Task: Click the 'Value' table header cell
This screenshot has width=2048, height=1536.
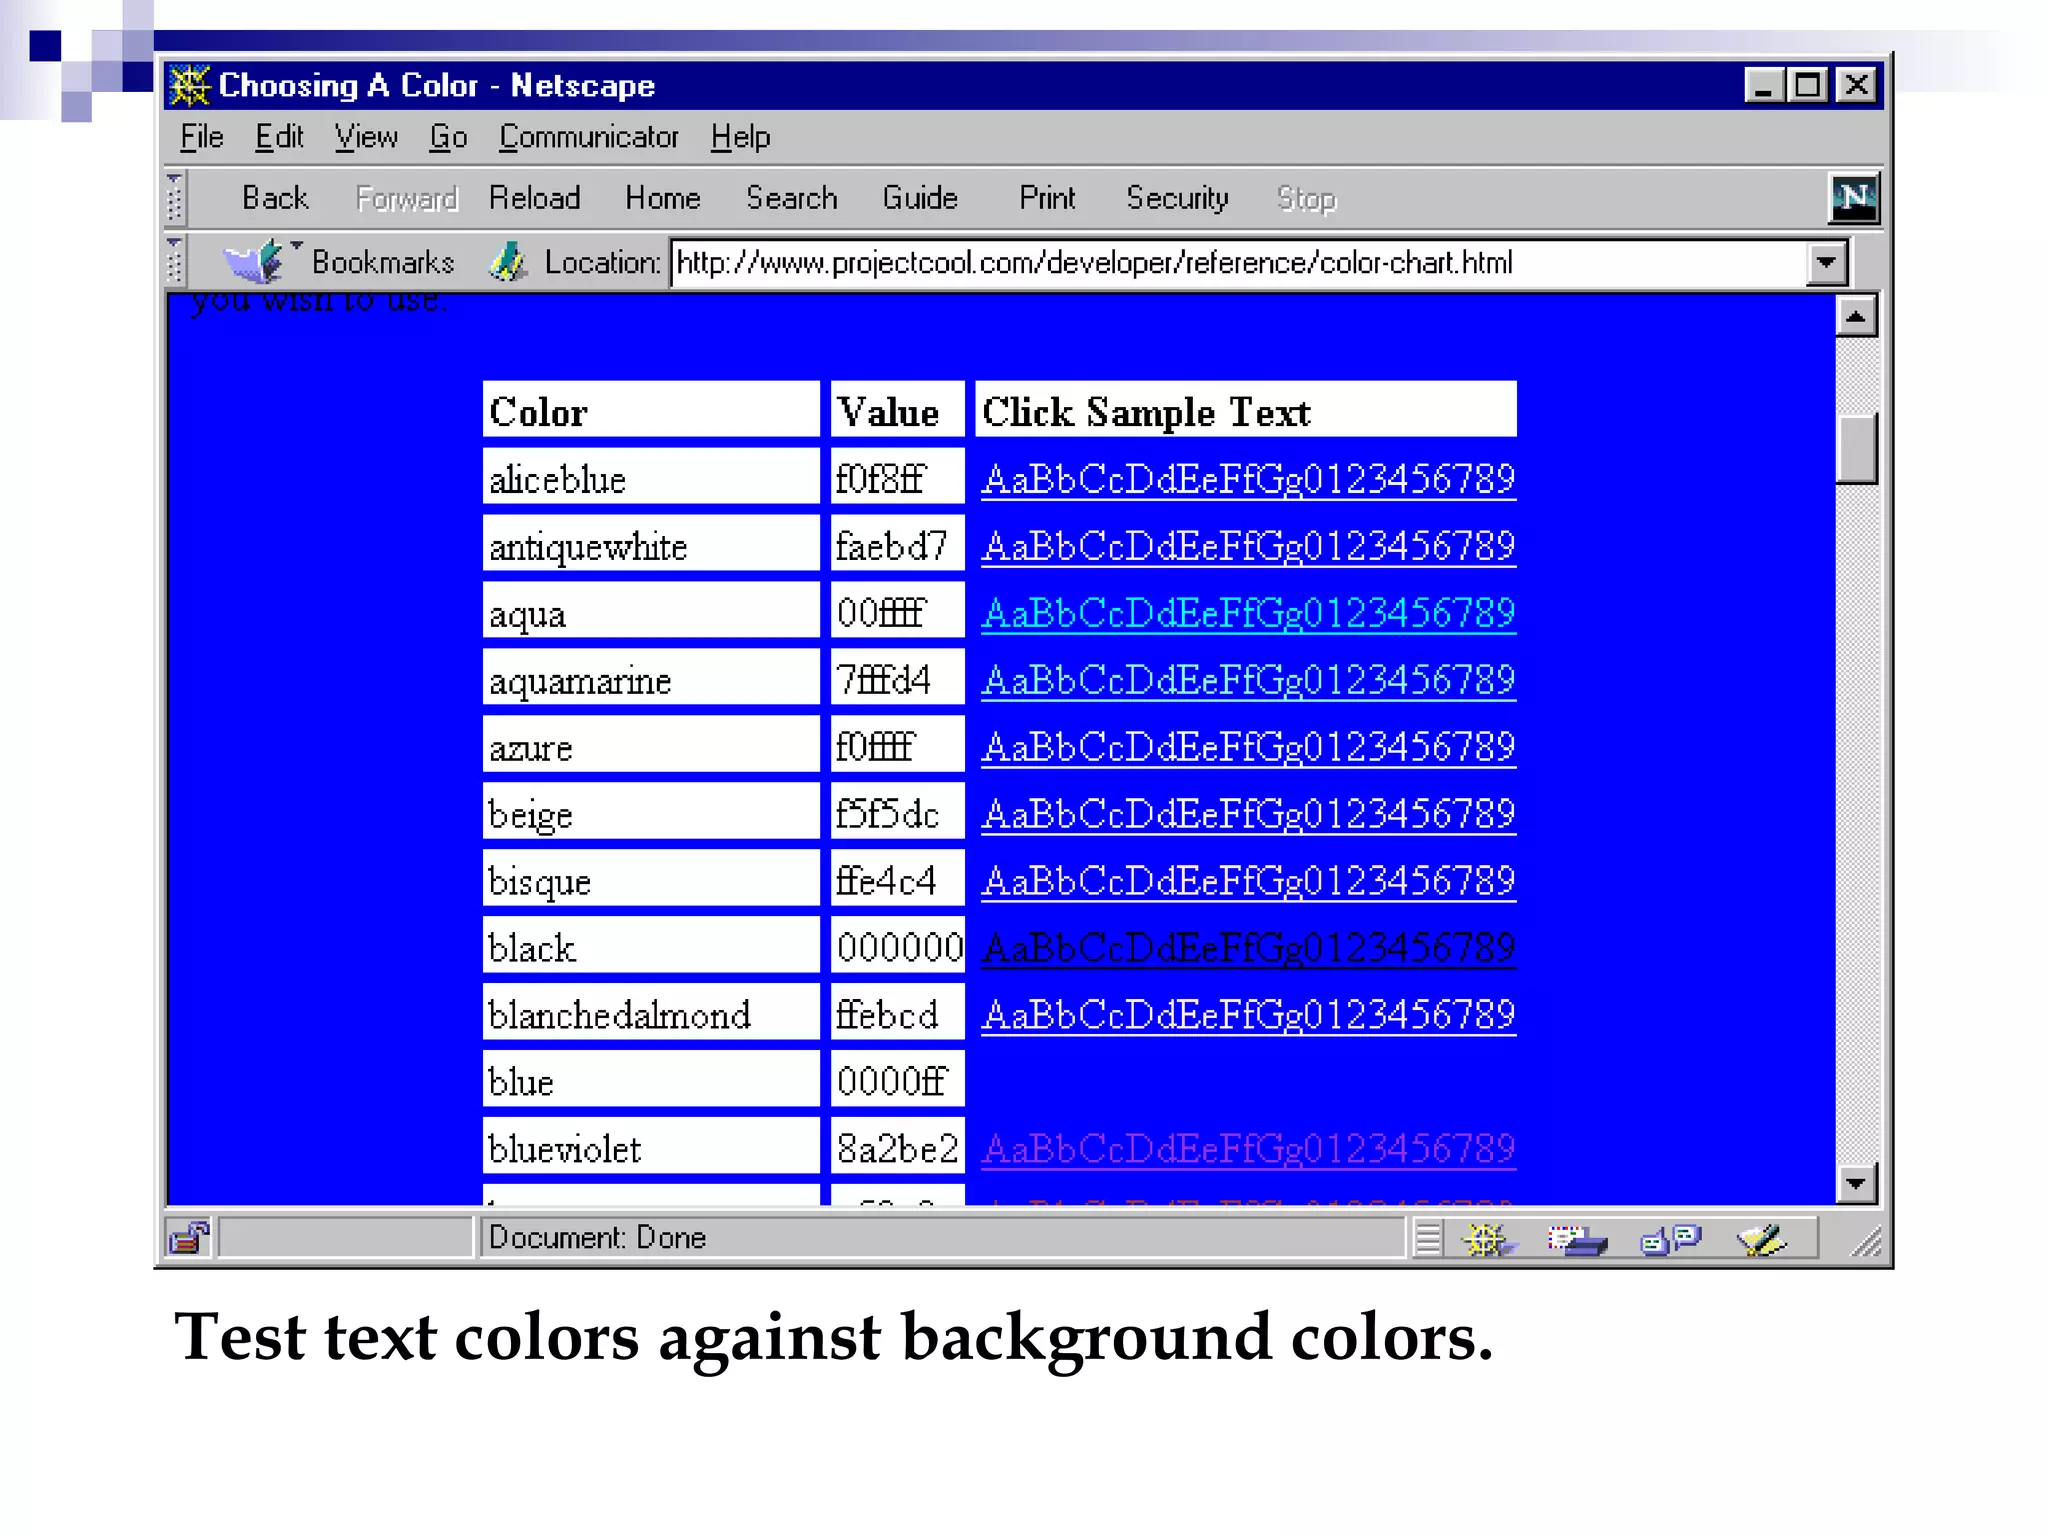Action: point(898,409)
